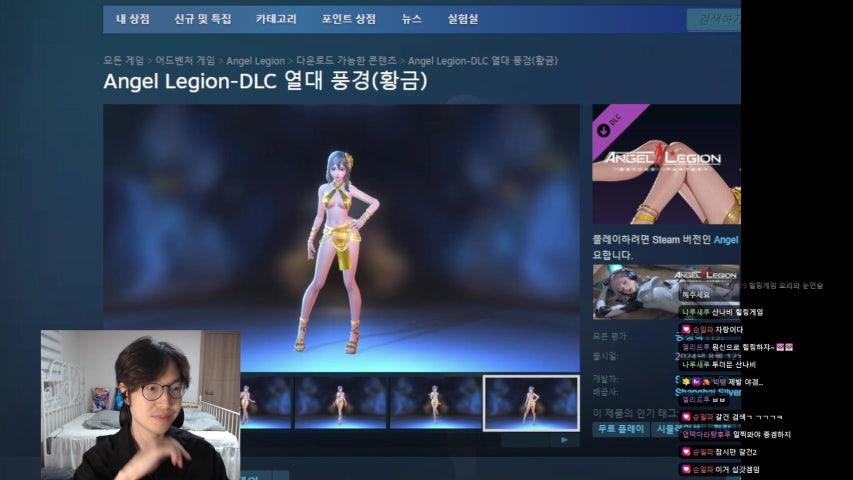Click the last breadcrumb Angel Legion-DLC 열대 풍경(황금)

483,60
